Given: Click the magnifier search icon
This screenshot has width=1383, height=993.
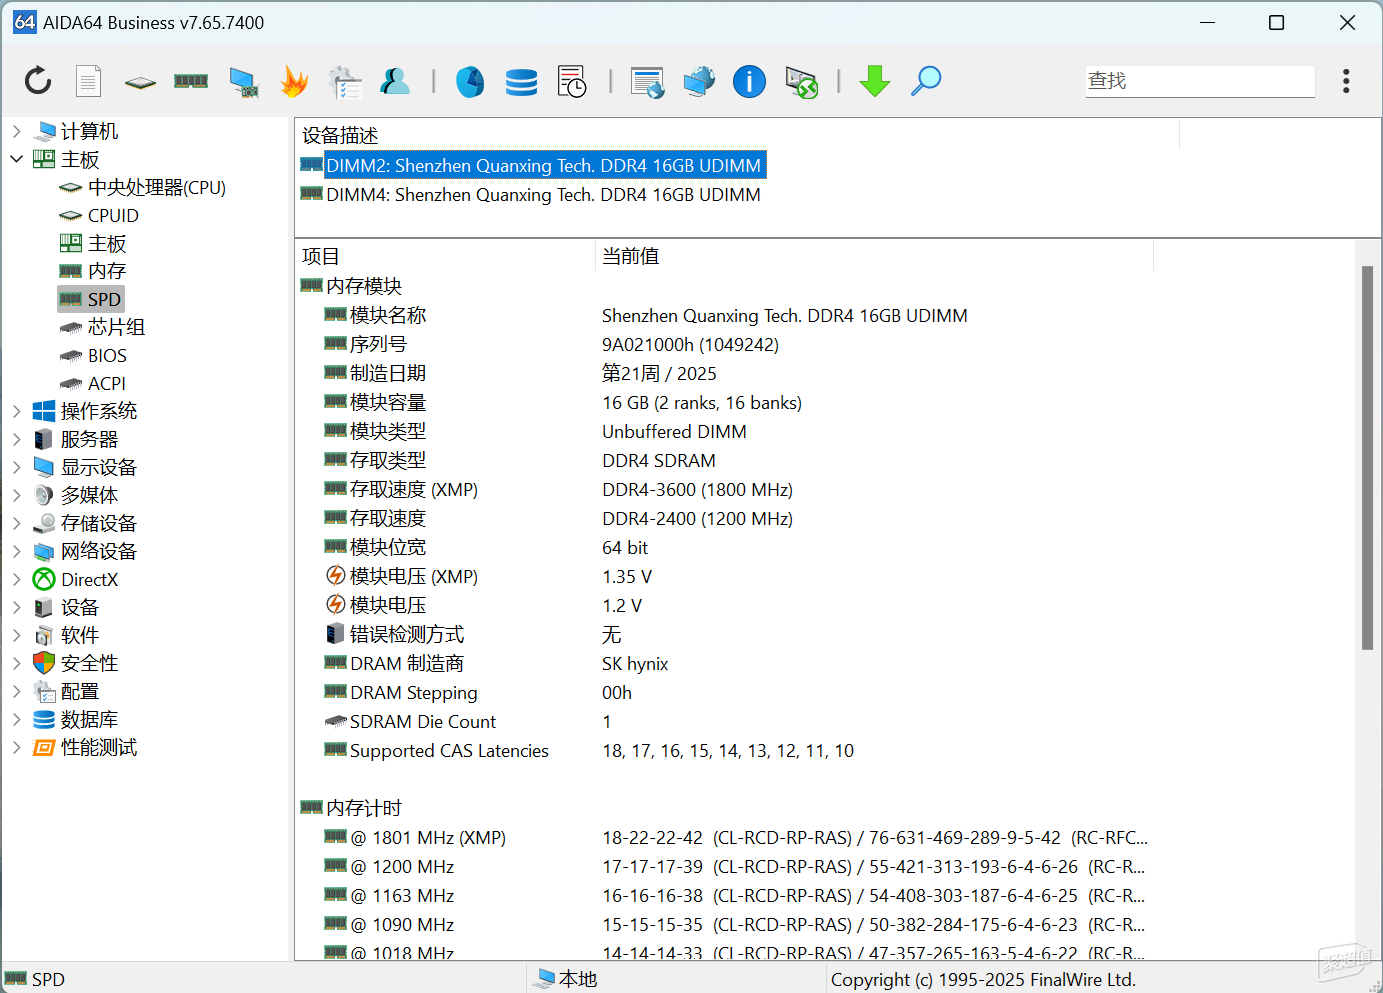Looking at the screenshot, I should pos(926,81).
